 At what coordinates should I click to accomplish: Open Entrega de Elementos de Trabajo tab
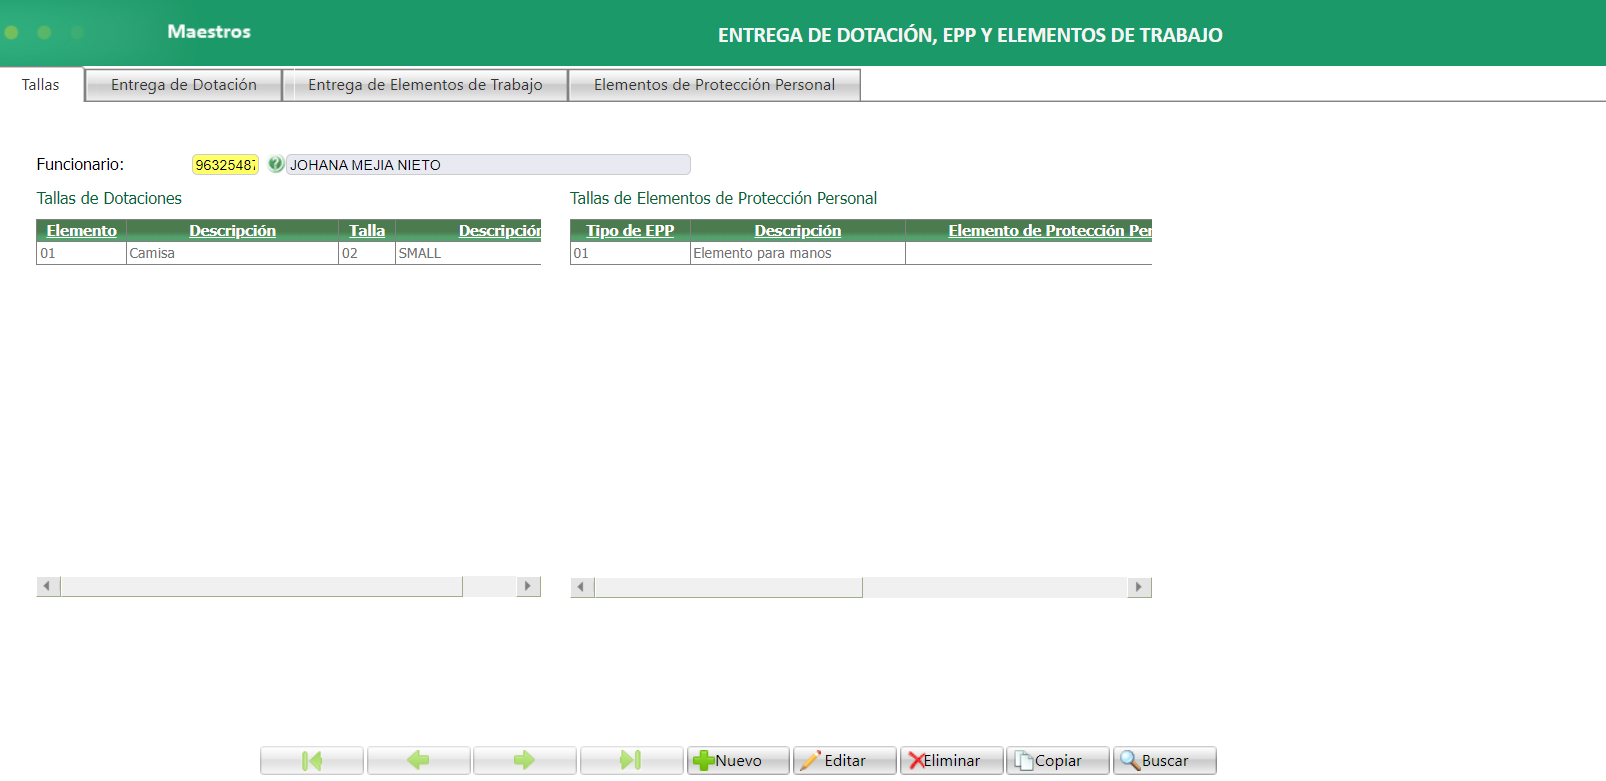click(x=425, y=85)
